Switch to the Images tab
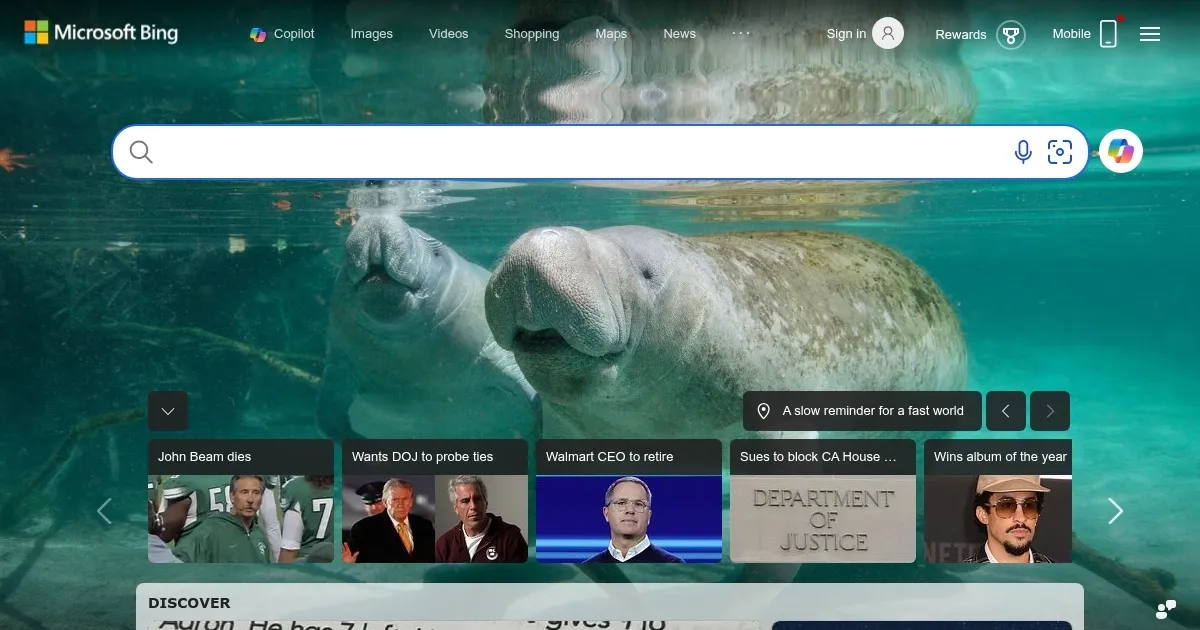Screen dimensions: 1200x630 point(371,33)
